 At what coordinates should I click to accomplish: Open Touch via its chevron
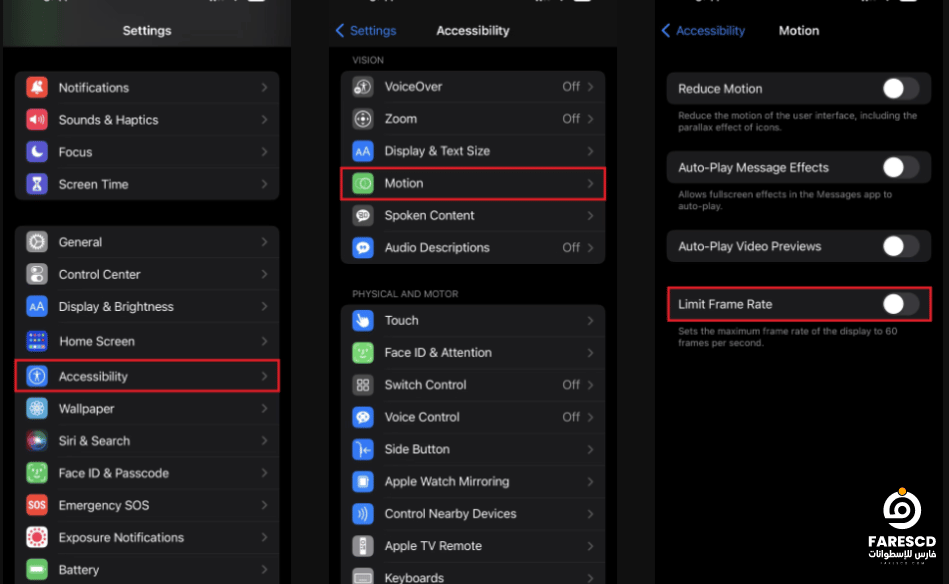coord(590,320)
